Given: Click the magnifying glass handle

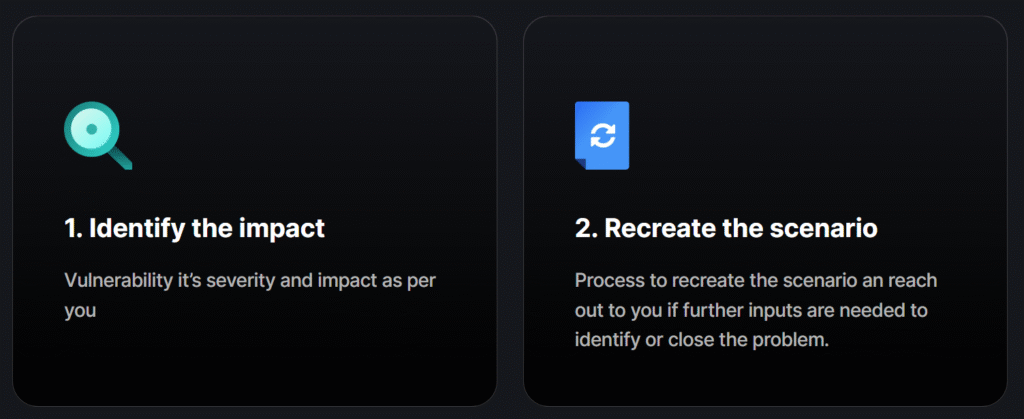Looking at the screenshot, I should click(120, 157).
